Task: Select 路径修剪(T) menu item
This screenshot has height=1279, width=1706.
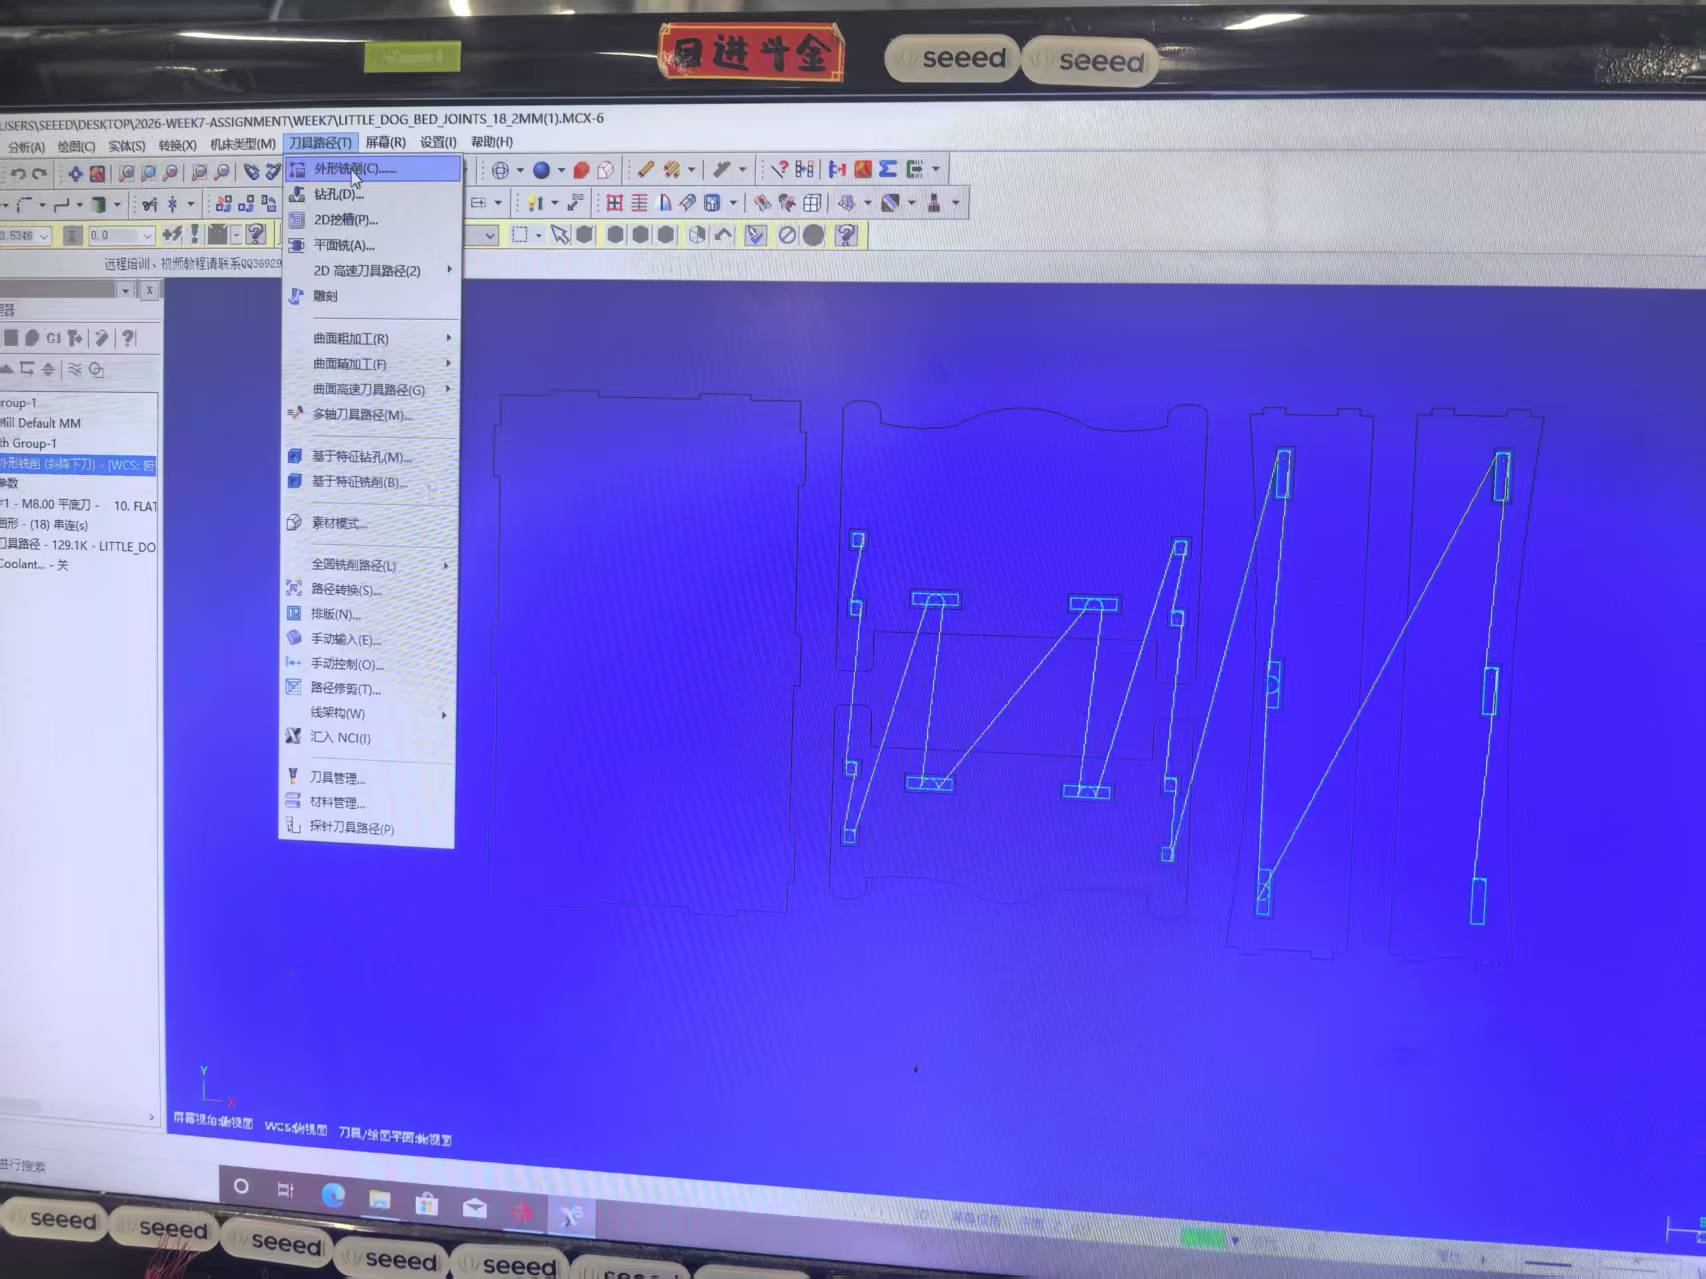Action: point(367,689)
